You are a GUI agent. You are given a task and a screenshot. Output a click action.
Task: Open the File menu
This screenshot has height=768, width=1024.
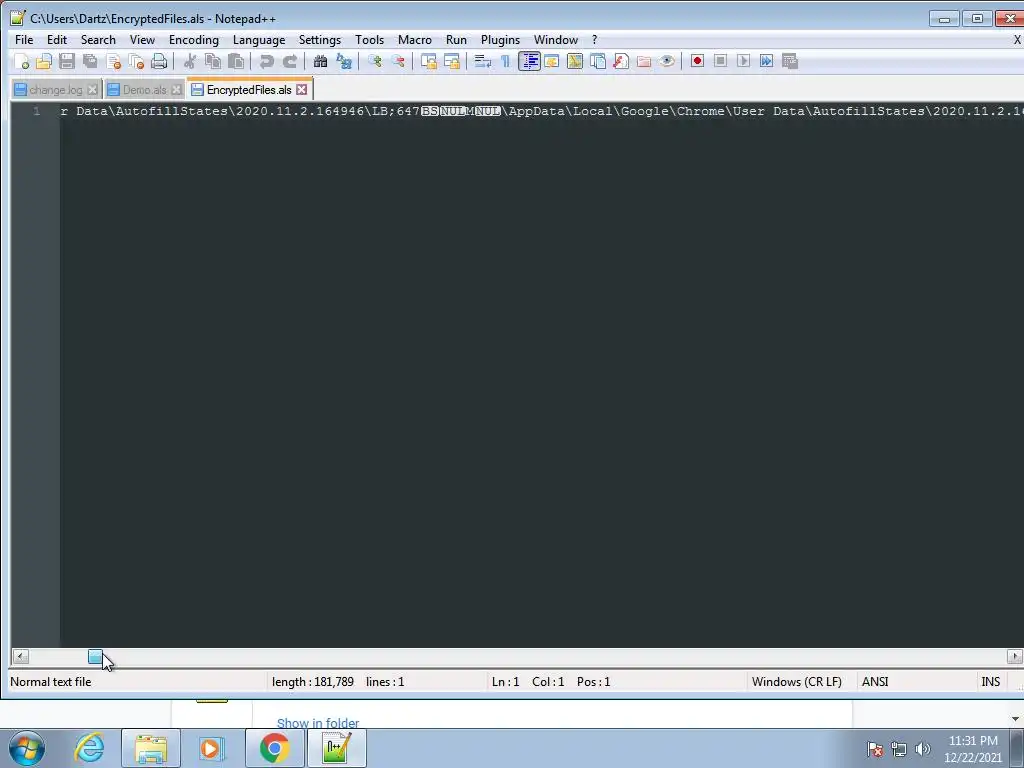coord(24,40)
